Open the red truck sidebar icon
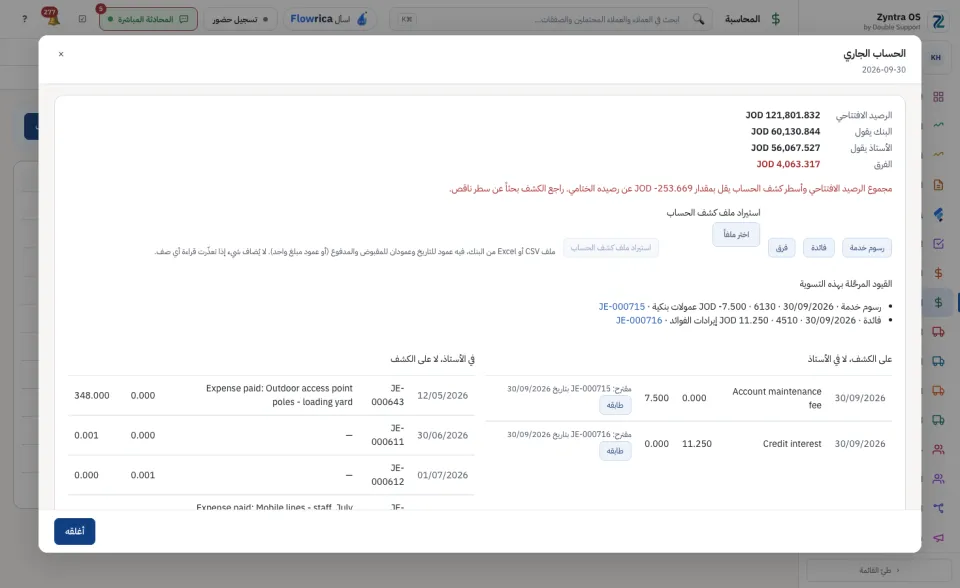 [938, 331]
